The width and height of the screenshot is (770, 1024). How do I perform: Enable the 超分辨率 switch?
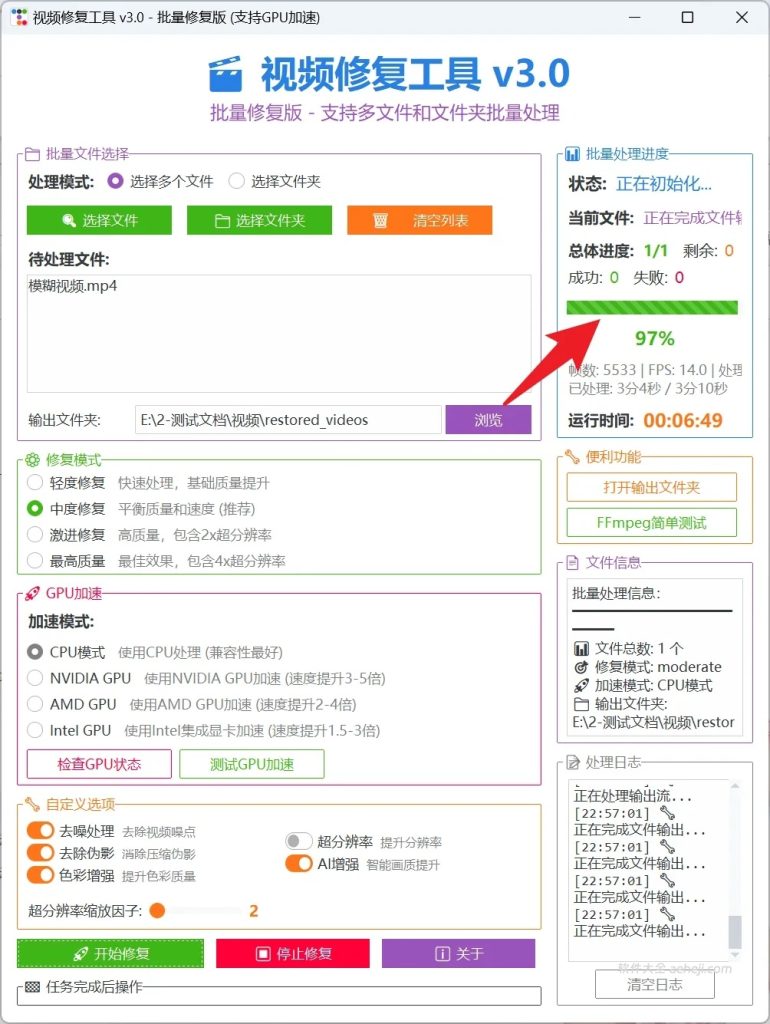click(298, 841)
